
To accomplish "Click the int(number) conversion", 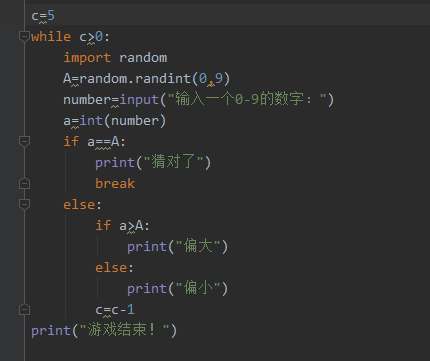I will 123,121.
